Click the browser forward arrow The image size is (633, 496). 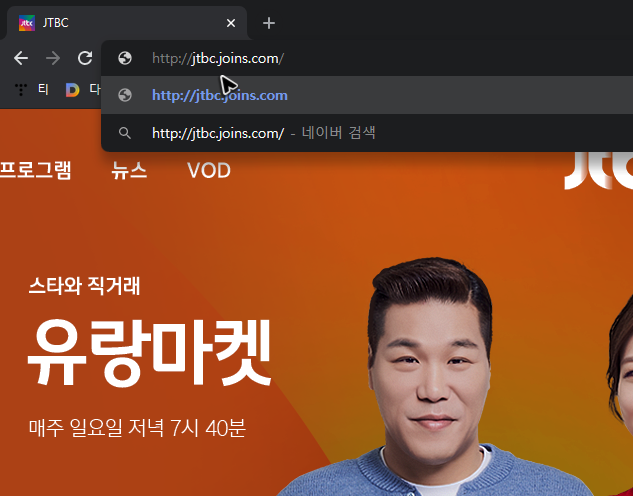(53, 59)
